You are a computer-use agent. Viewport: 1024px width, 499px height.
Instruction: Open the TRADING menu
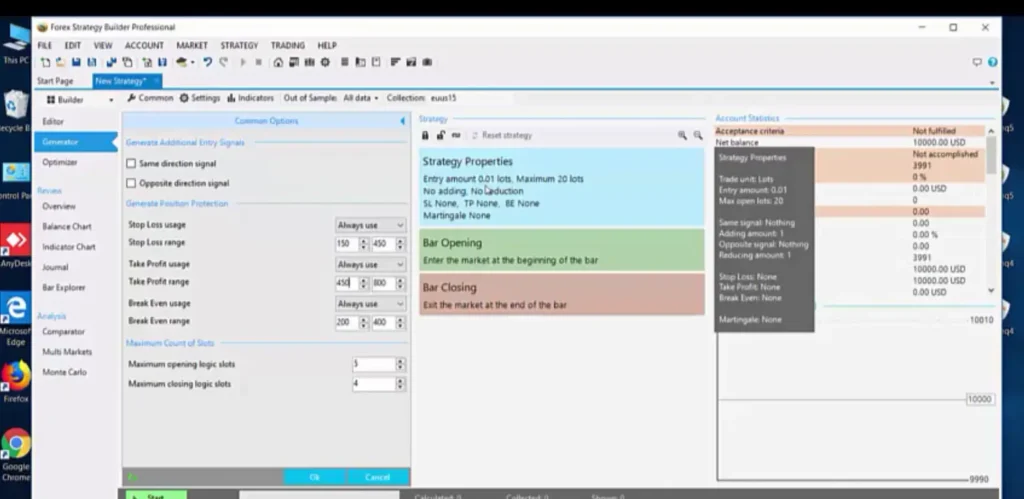coord(288,46)
